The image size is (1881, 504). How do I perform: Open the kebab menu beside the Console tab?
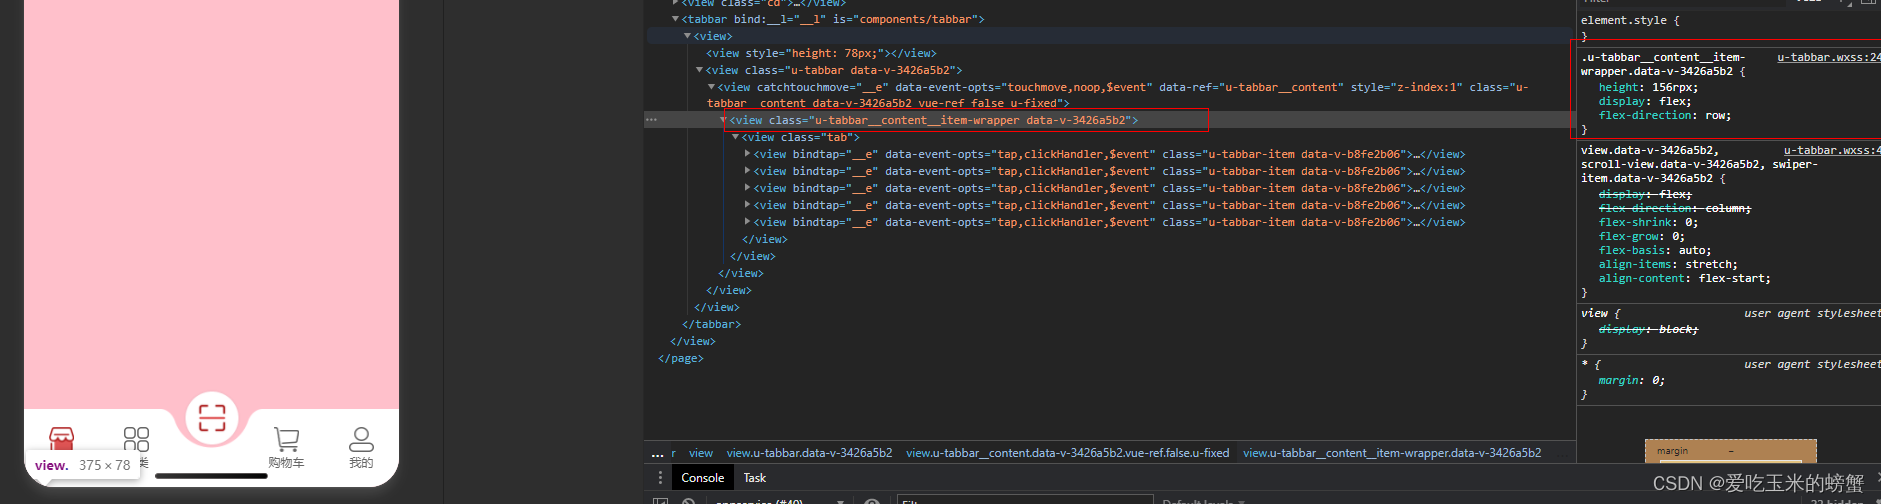(660, 478)
